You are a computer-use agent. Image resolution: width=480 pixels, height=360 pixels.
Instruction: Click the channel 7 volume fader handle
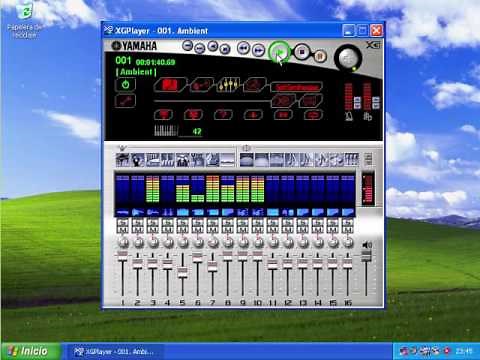[212, 267]
